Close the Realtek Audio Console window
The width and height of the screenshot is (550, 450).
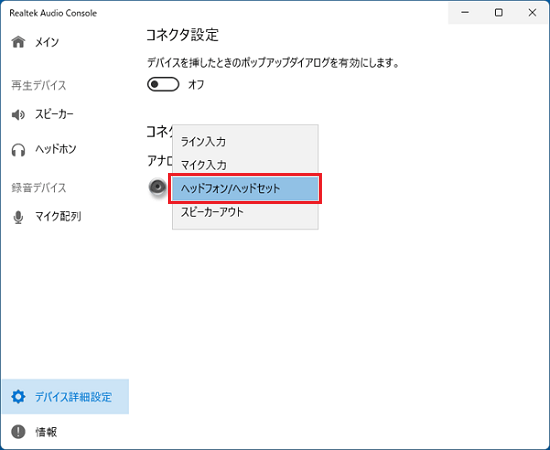[x=532, y=13]
